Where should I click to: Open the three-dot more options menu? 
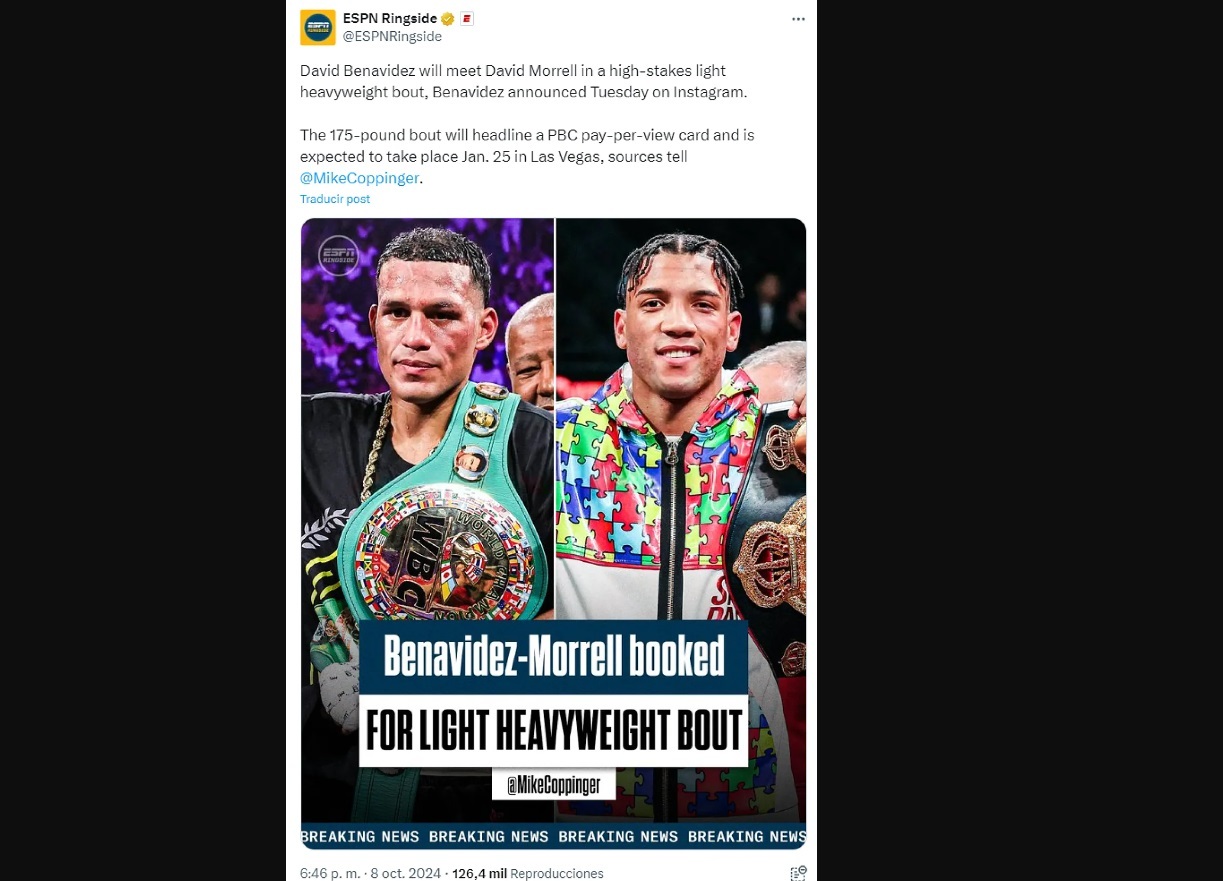[x=798, y=19]
